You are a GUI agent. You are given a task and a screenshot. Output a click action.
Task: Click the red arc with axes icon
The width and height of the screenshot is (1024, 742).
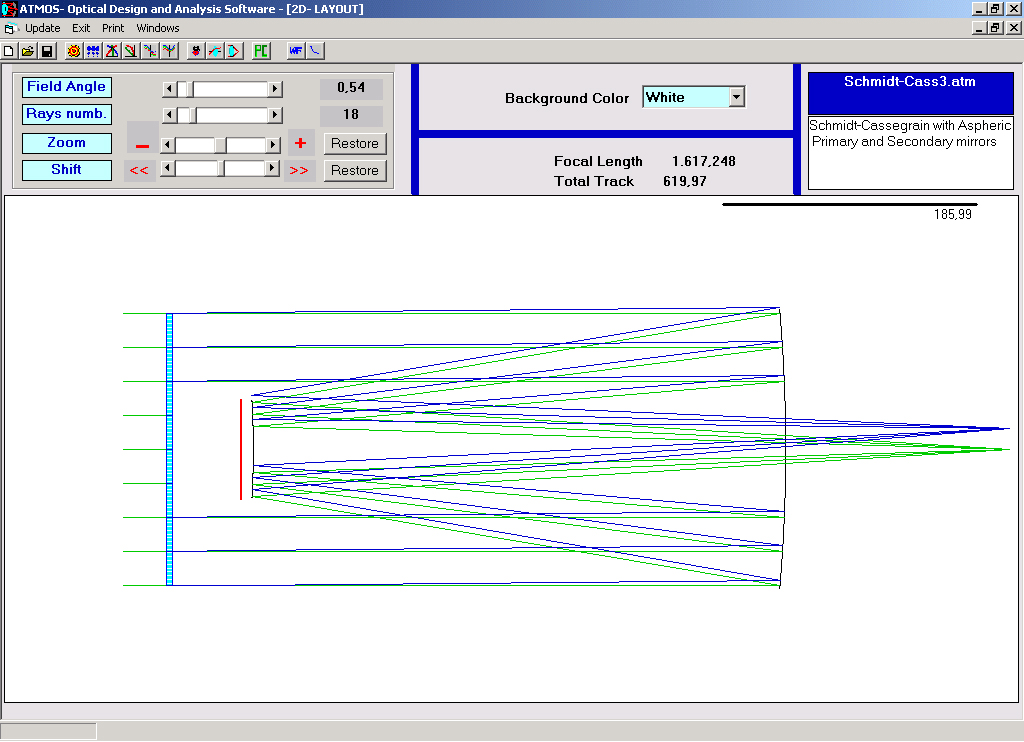pyautogui.click(x=131, y=51)
